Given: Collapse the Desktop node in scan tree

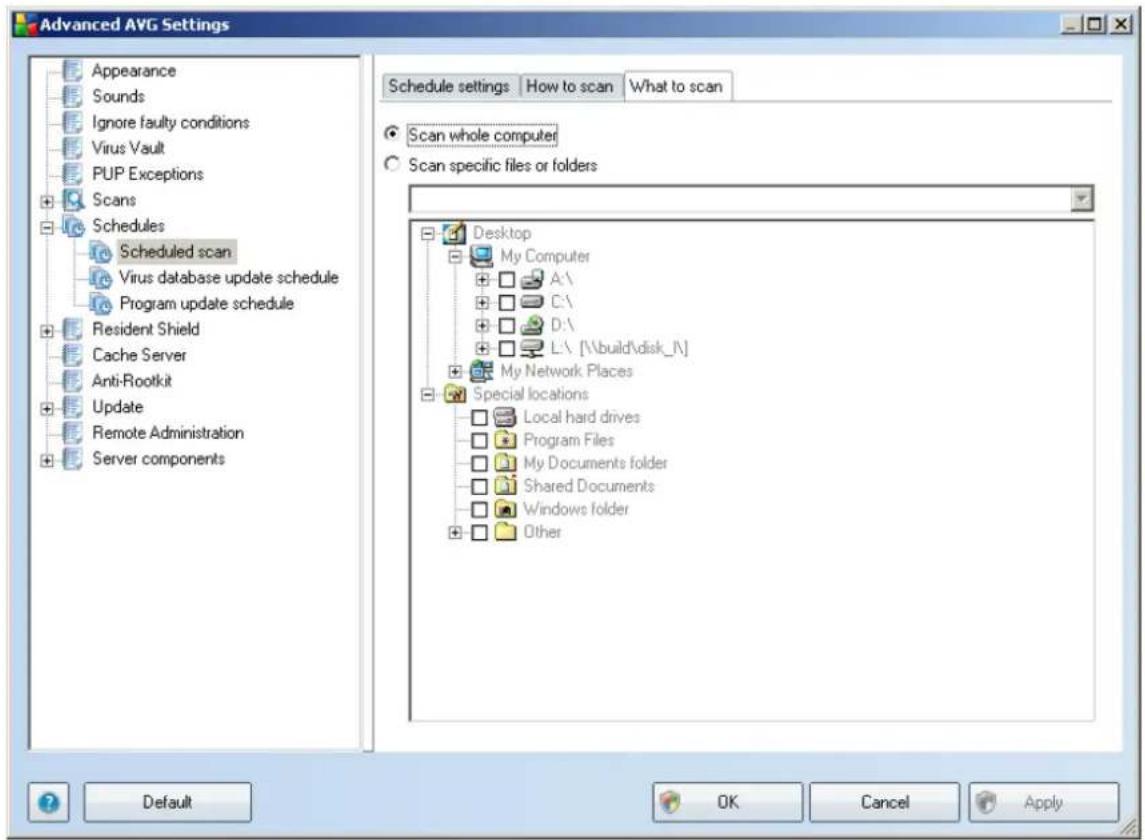Looking at the screenshot, I should click(428, 234).
